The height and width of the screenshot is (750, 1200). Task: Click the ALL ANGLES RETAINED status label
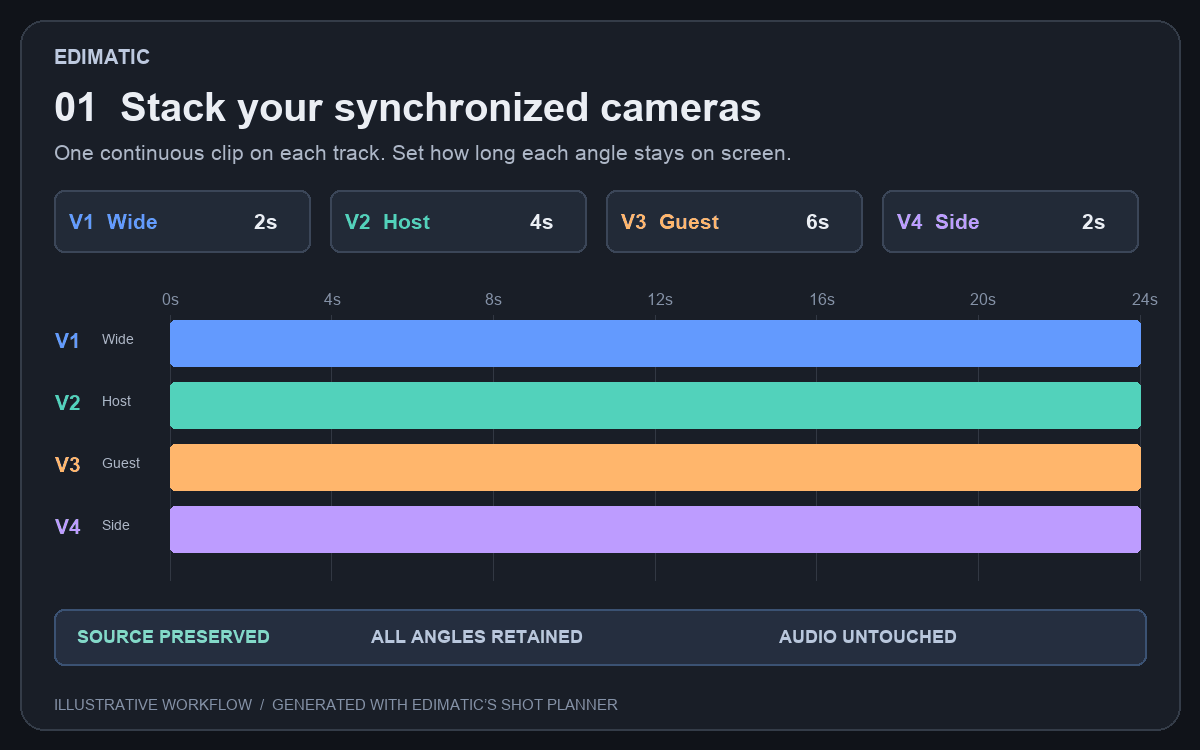(x=477, y=637)
